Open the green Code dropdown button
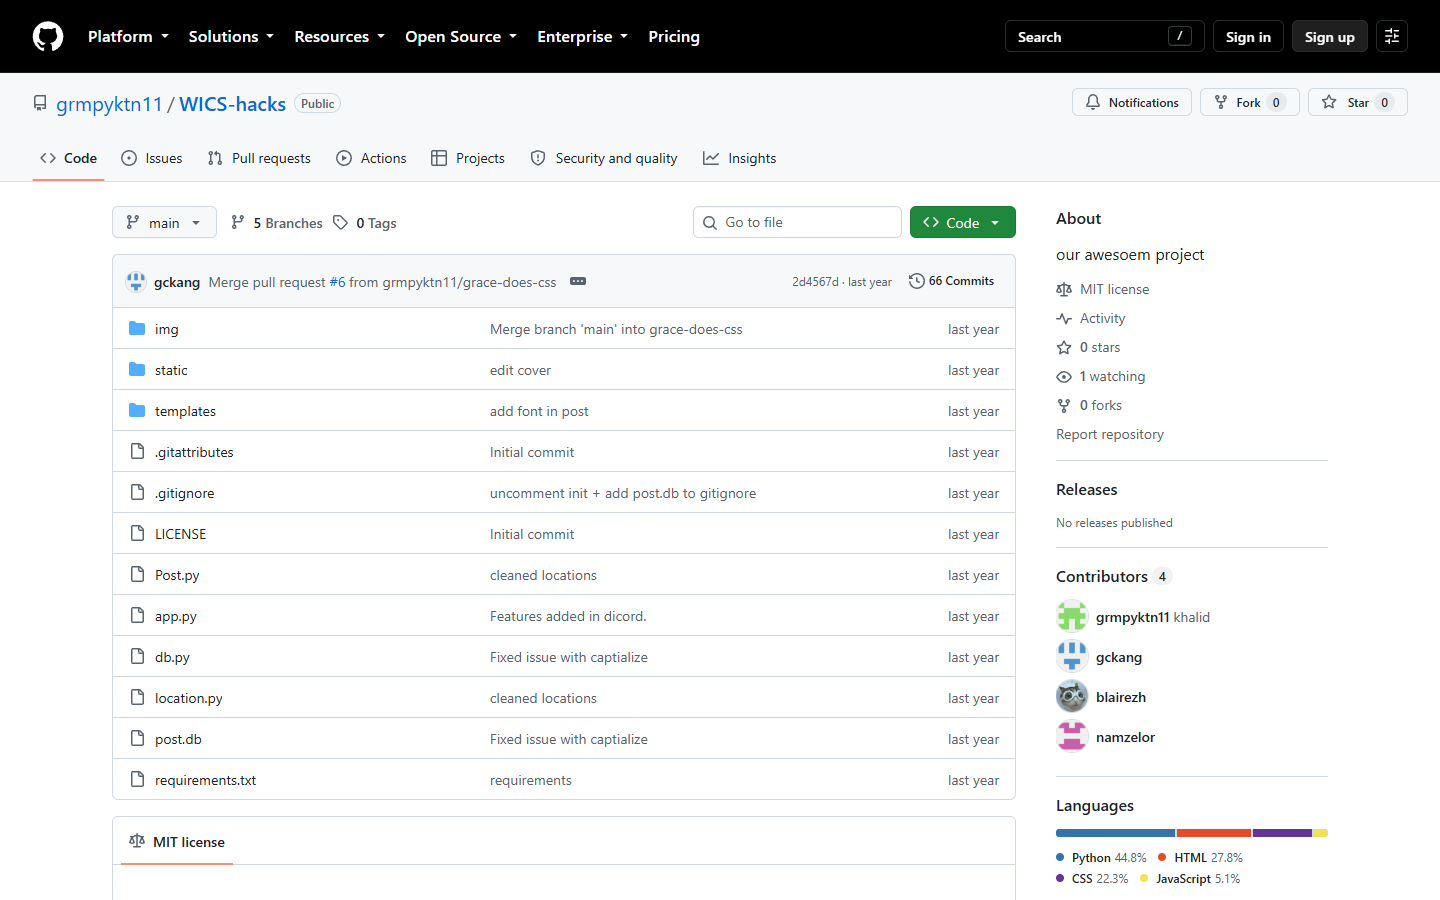 point(962,222)
